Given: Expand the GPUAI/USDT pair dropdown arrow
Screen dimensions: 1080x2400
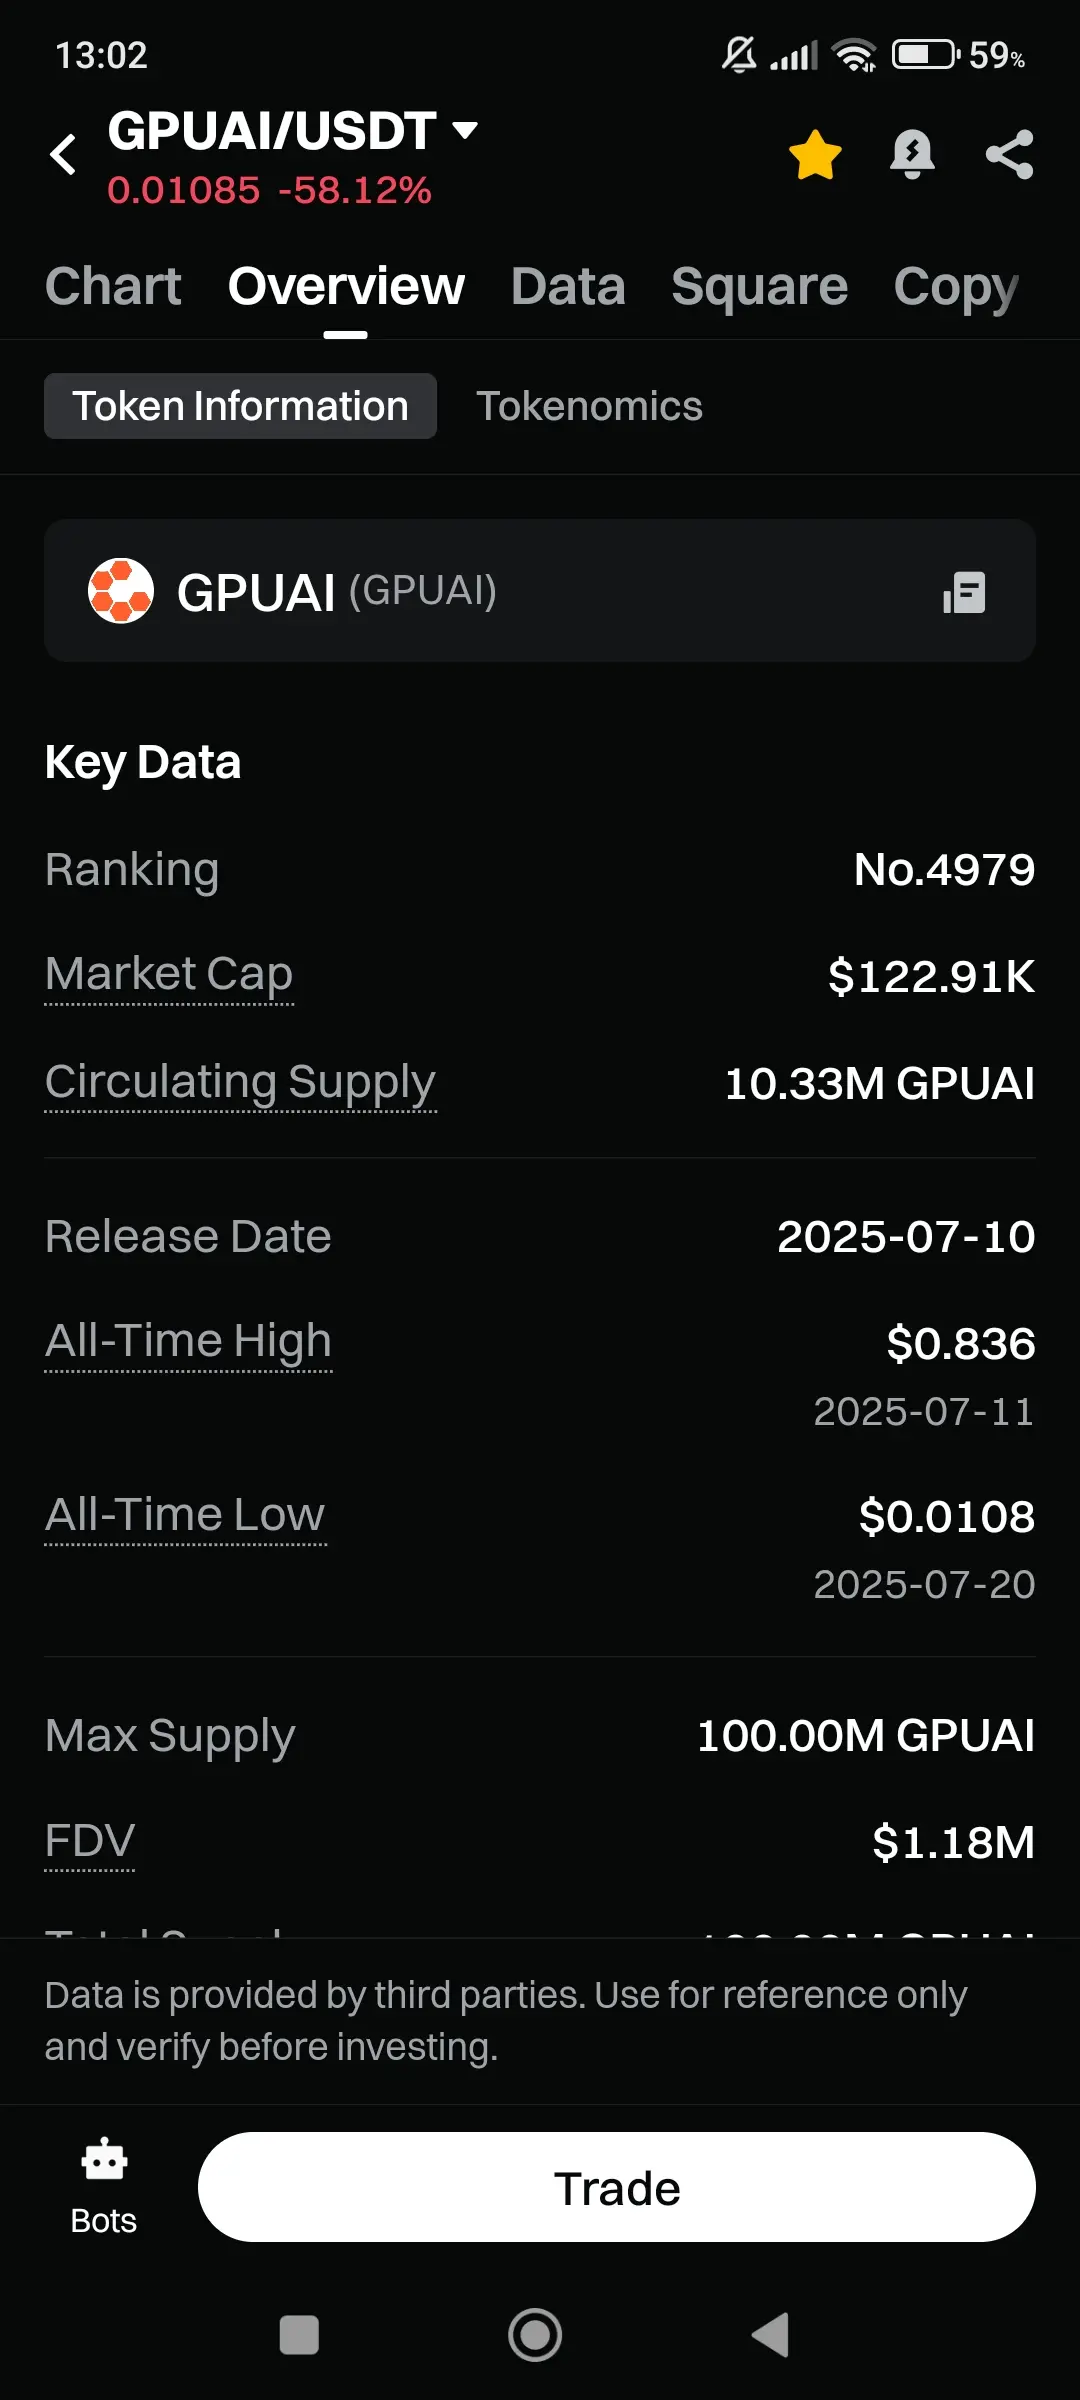Looking at the screenshot, I should click(465, 130).
